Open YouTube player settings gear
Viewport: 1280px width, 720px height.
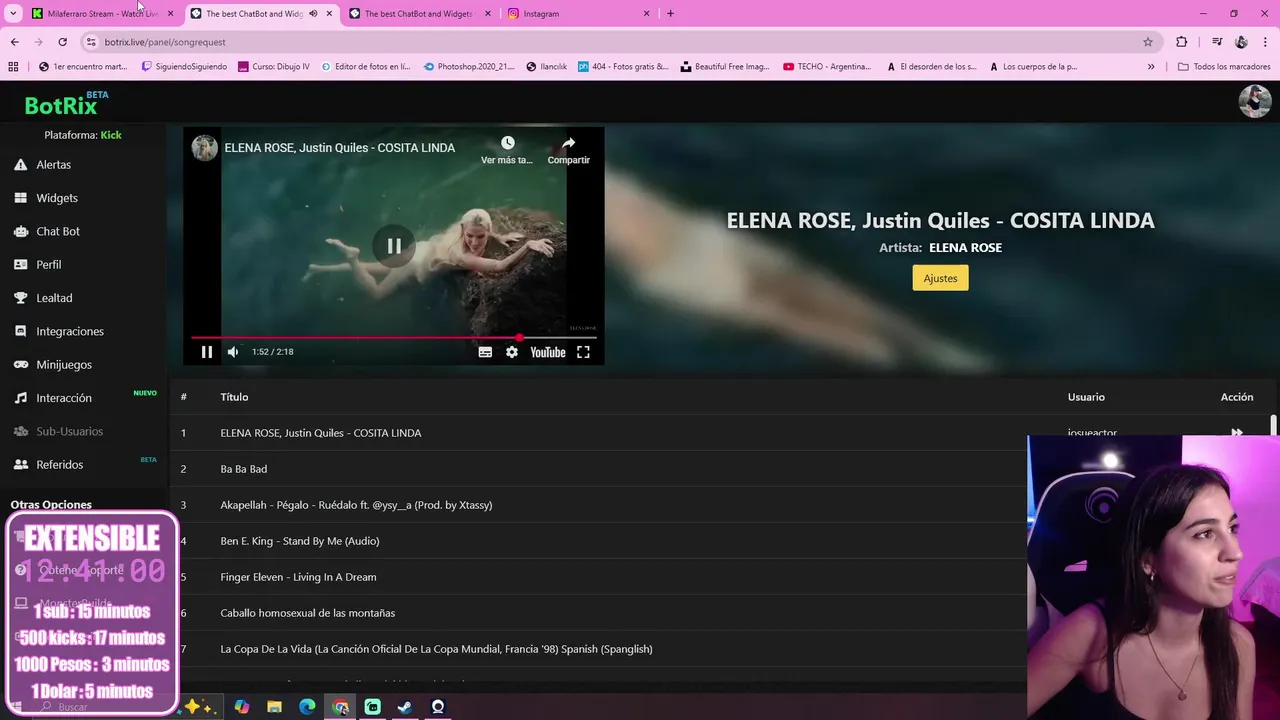click(512, 352)
